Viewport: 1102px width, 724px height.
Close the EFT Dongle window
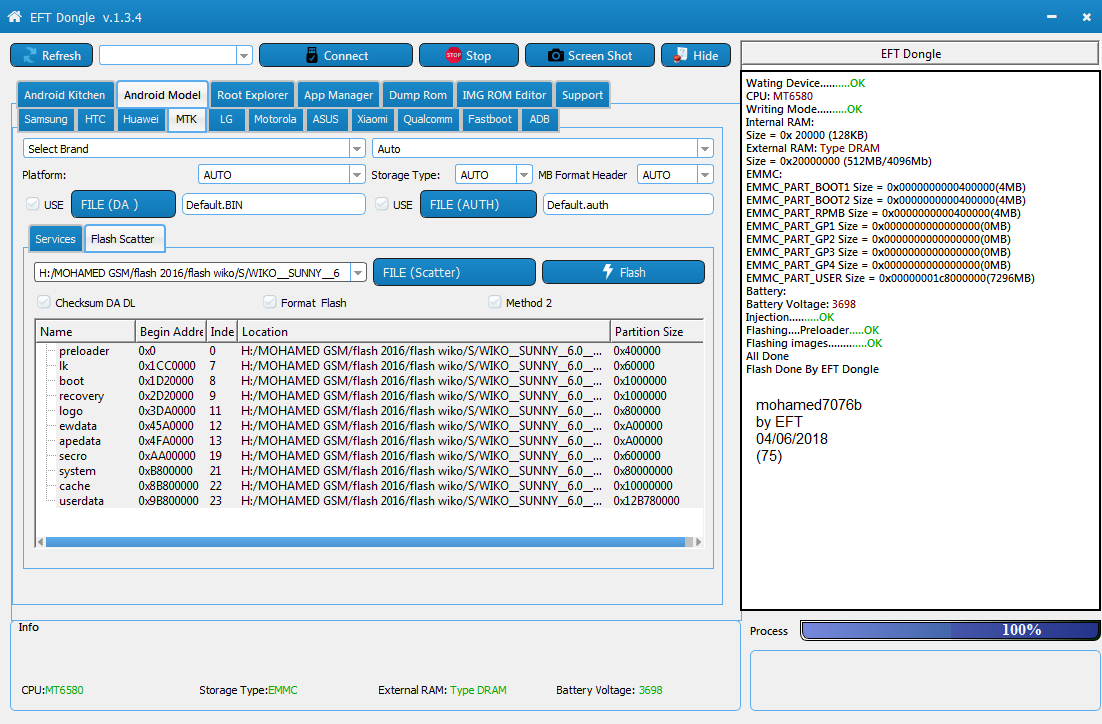[x=1086, y=17]
